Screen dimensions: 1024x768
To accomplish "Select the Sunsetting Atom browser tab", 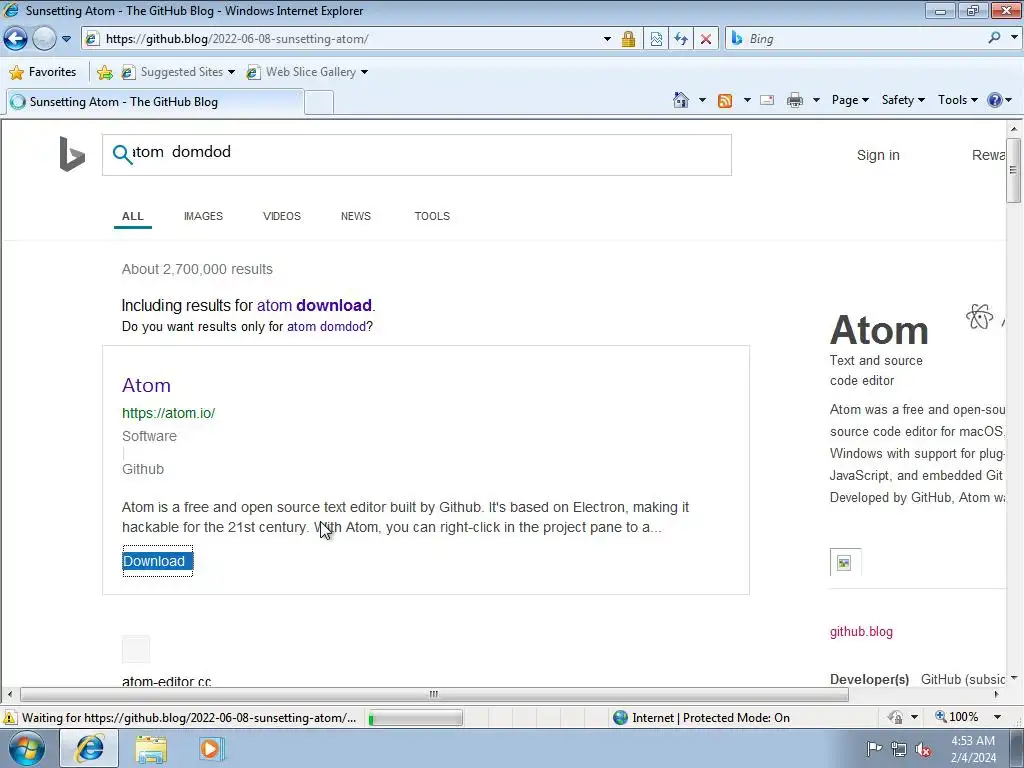I will click(154, 102).
